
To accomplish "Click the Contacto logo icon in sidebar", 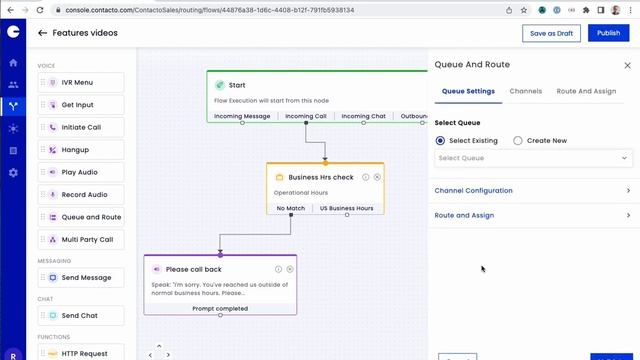I will pyautogui.click(x=13, y=31).
